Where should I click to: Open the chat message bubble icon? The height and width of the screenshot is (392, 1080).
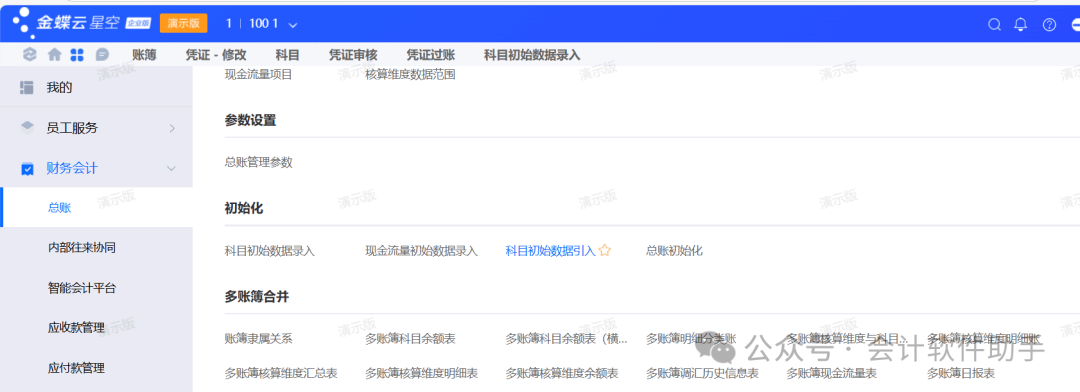[102, 54]
